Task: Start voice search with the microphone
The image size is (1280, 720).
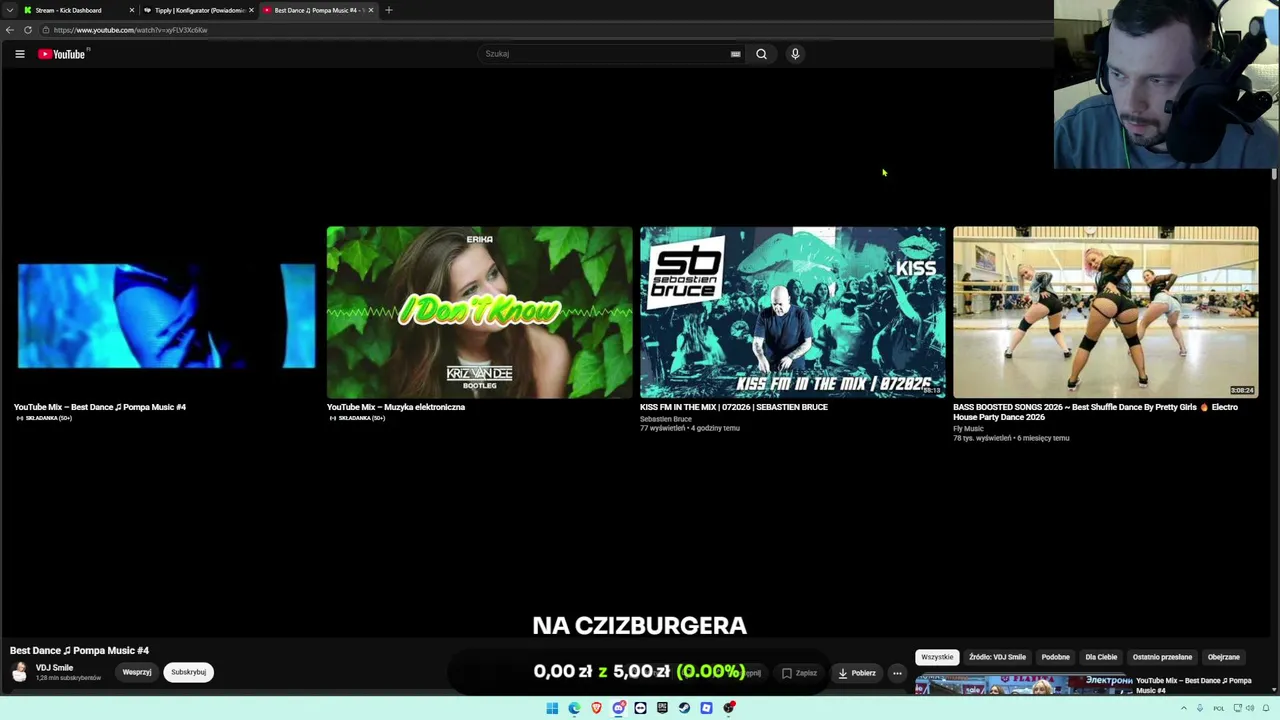Action: click(795, 54)
